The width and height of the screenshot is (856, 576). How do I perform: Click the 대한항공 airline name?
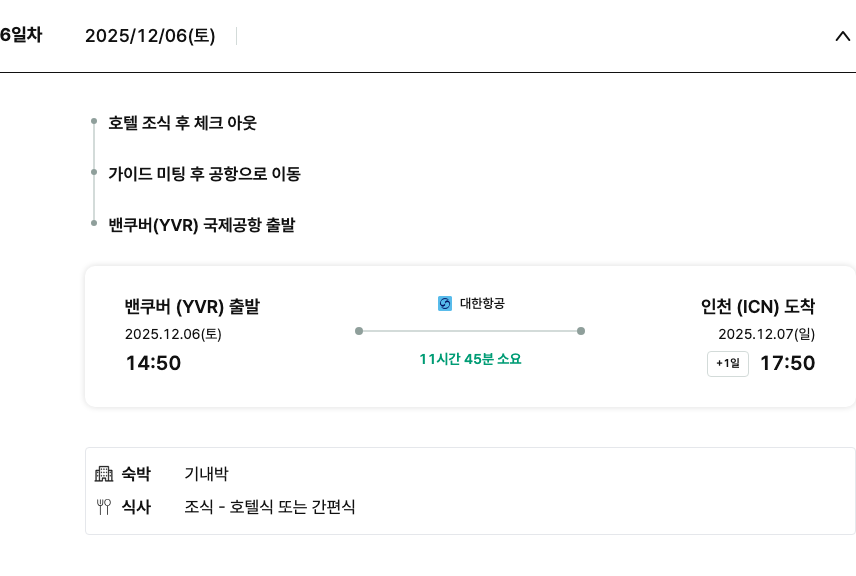[482, 303]
